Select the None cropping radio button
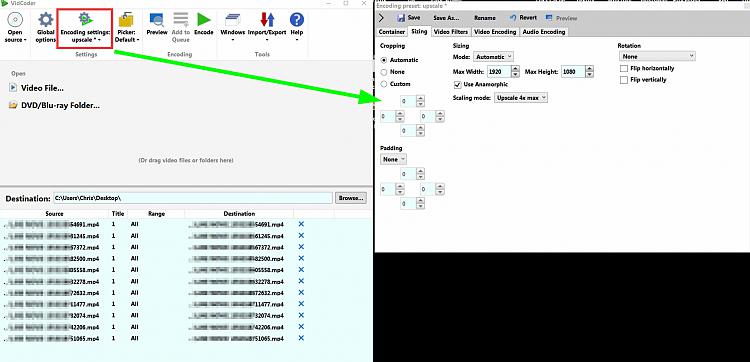The width and height of the screenshot is (750, 362). point(384,72)
